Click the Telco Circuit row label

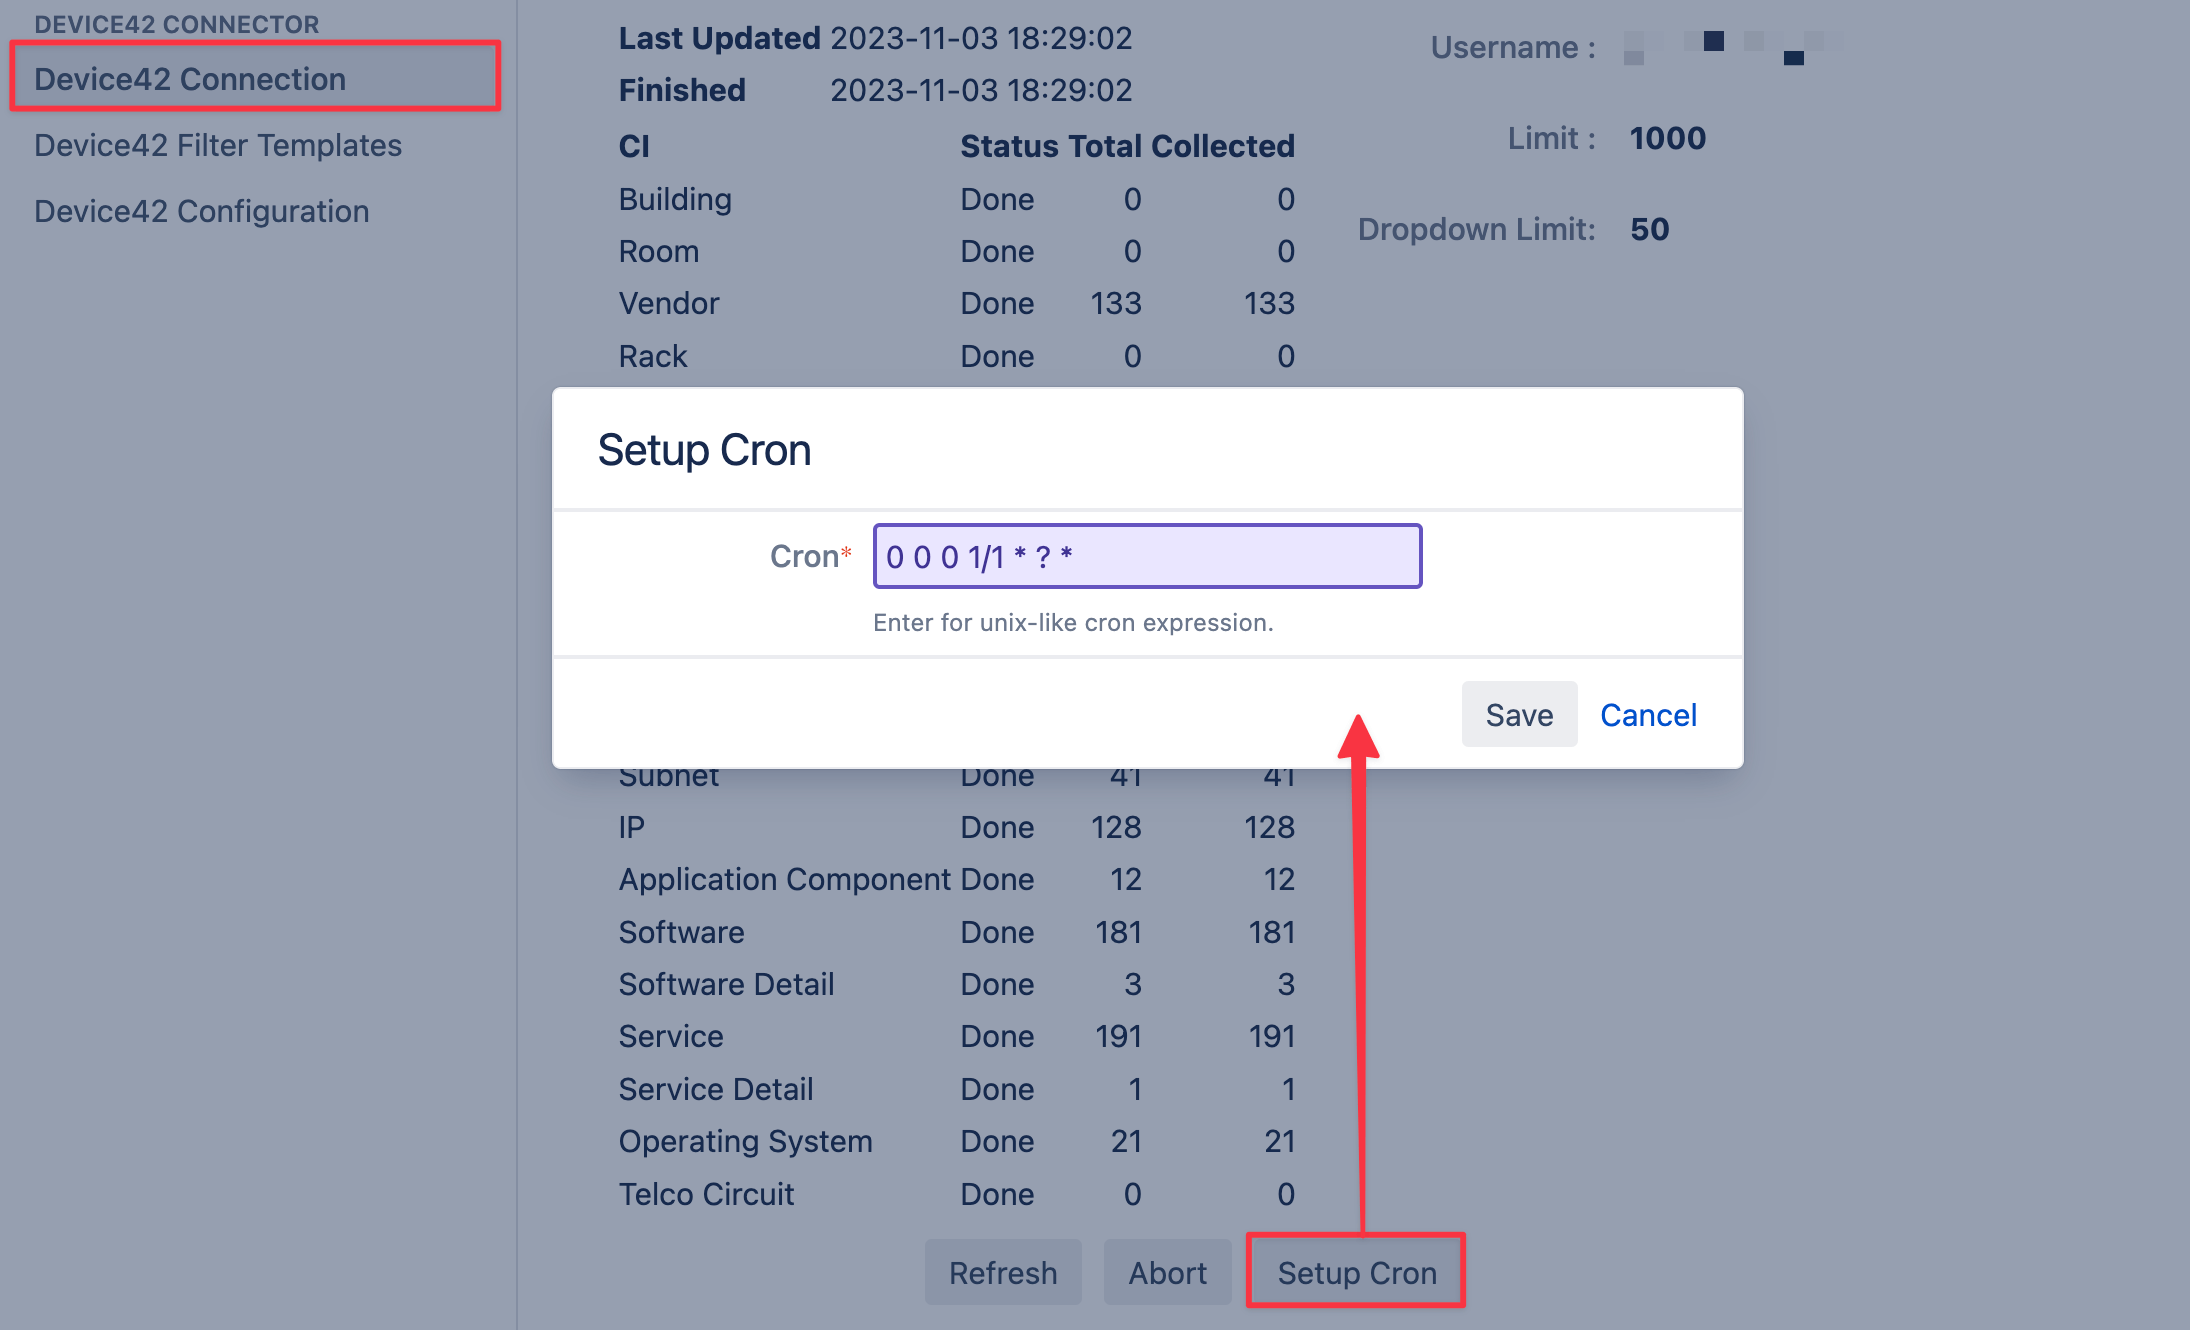click(706, 1194)
